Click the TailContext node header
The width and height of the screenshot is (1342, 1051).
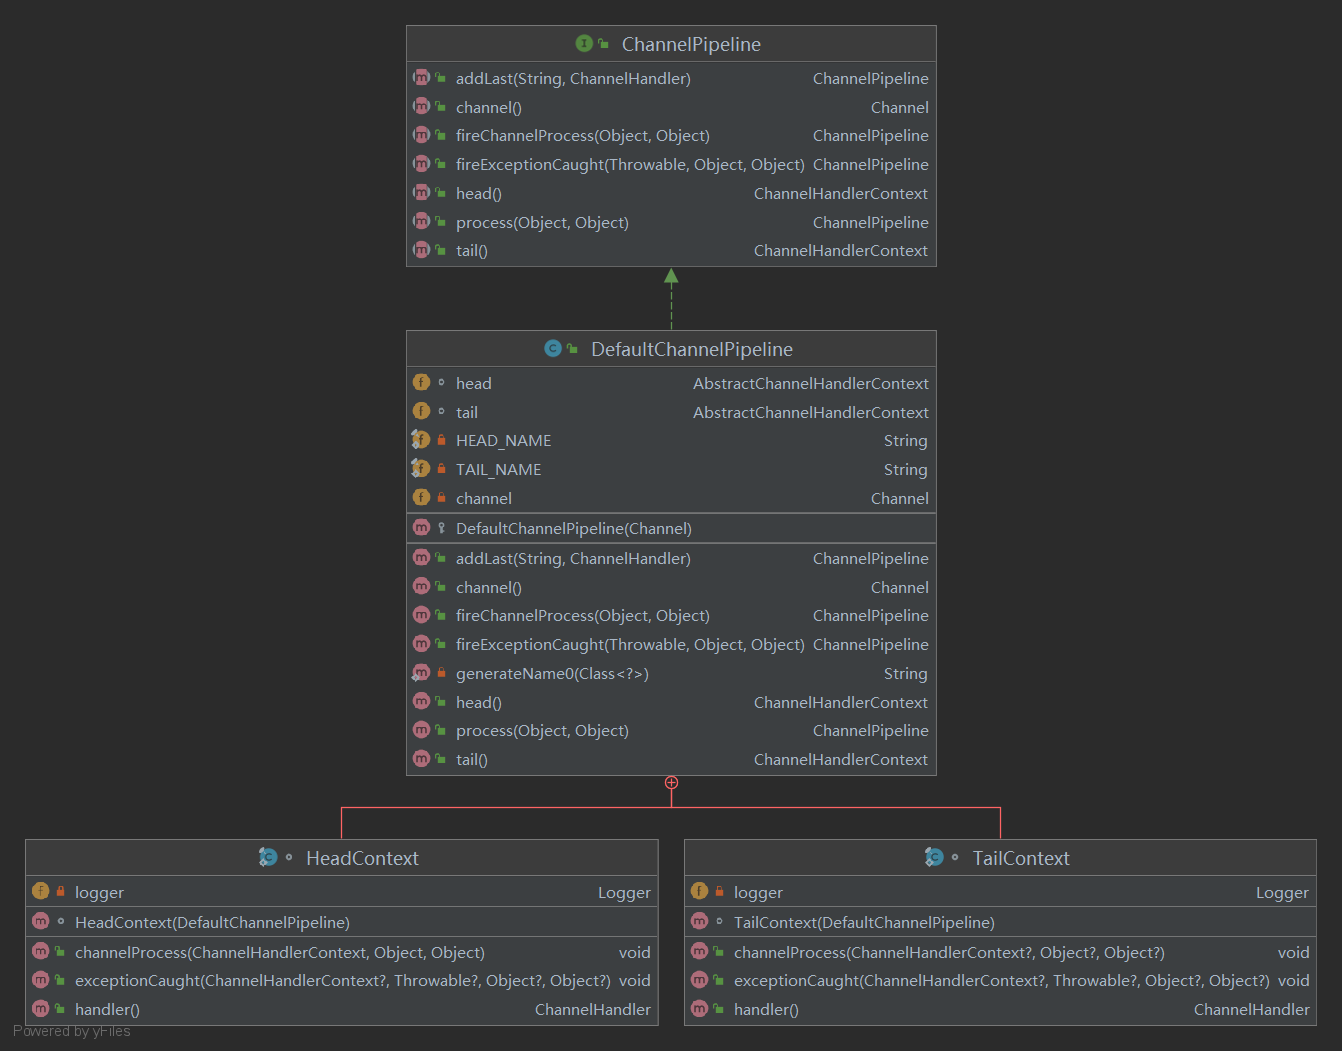tap(1020, 858)
